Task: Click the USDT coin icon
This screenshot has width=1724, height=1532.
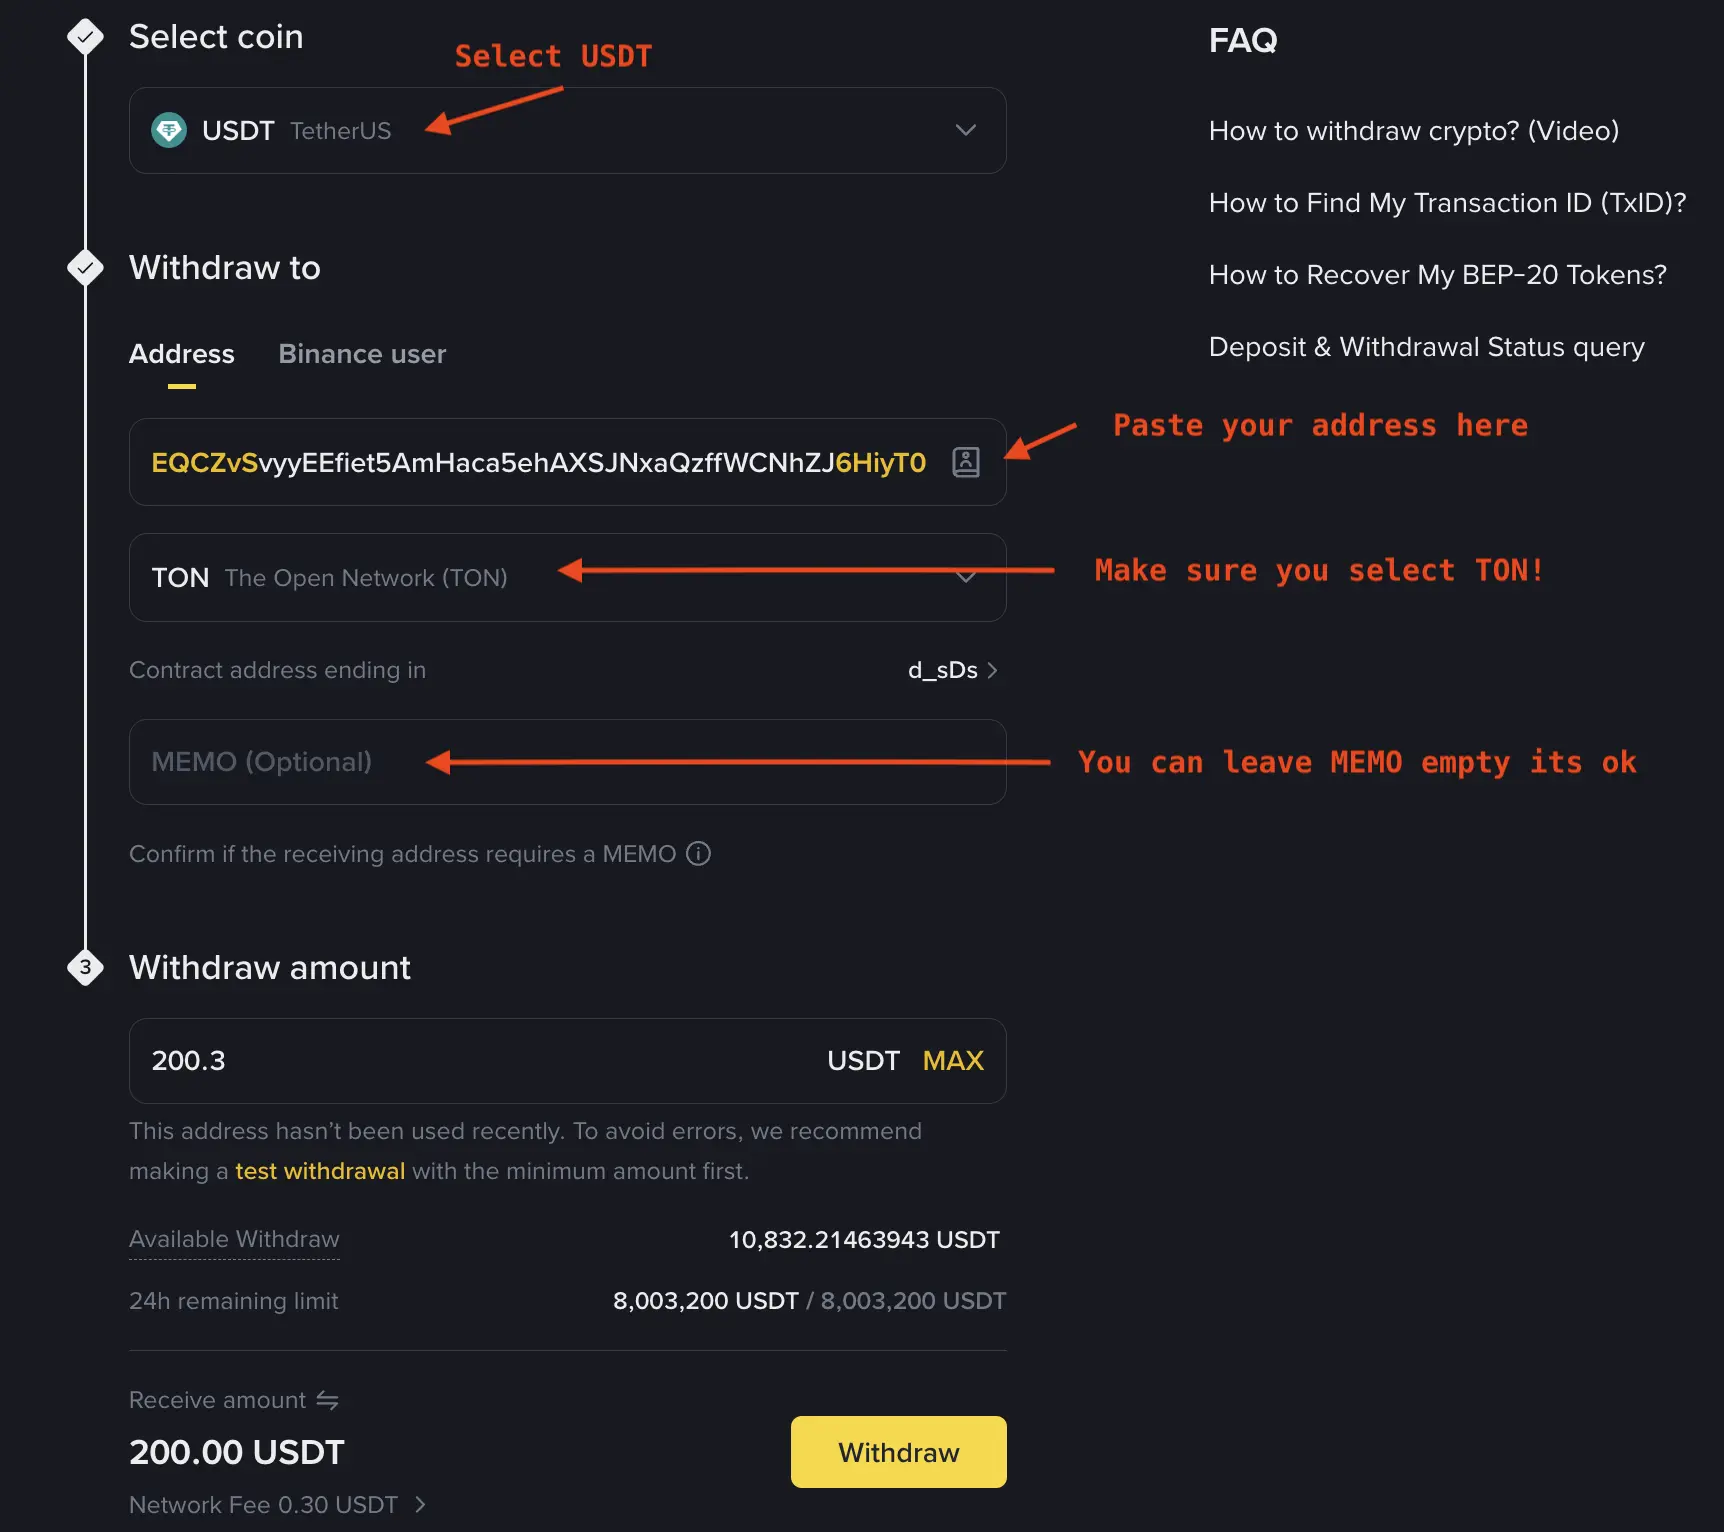Action: tap(169, 130)
